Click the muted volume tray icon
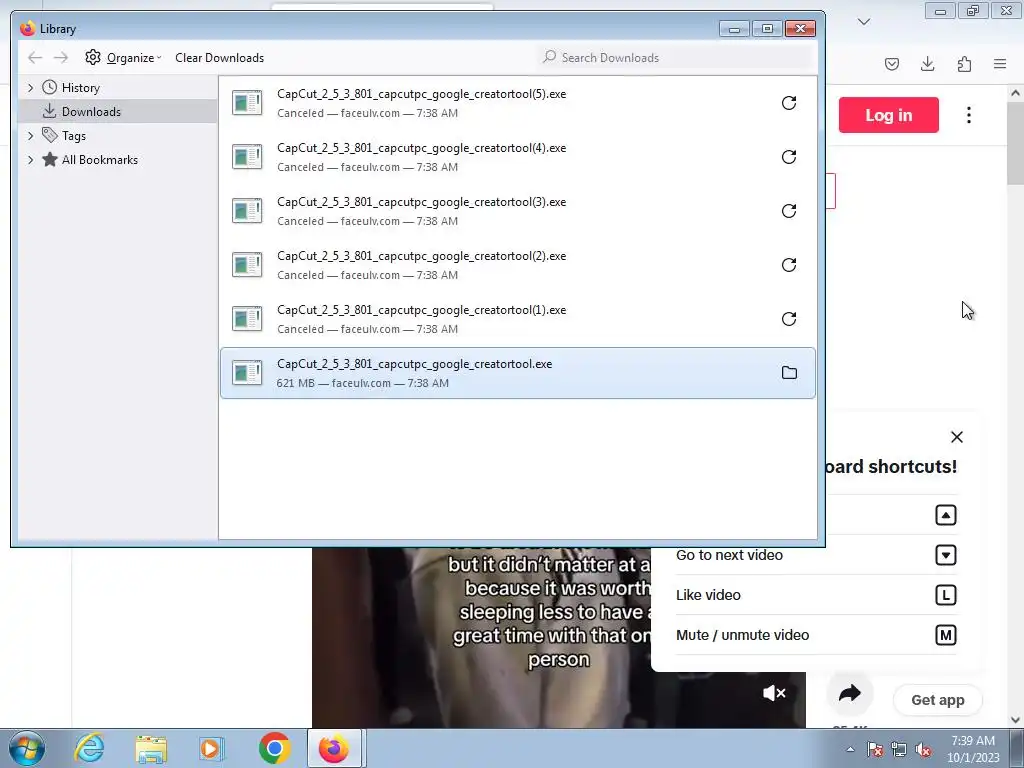This screenshot has width=1024, height=768. tap(923, 750)
